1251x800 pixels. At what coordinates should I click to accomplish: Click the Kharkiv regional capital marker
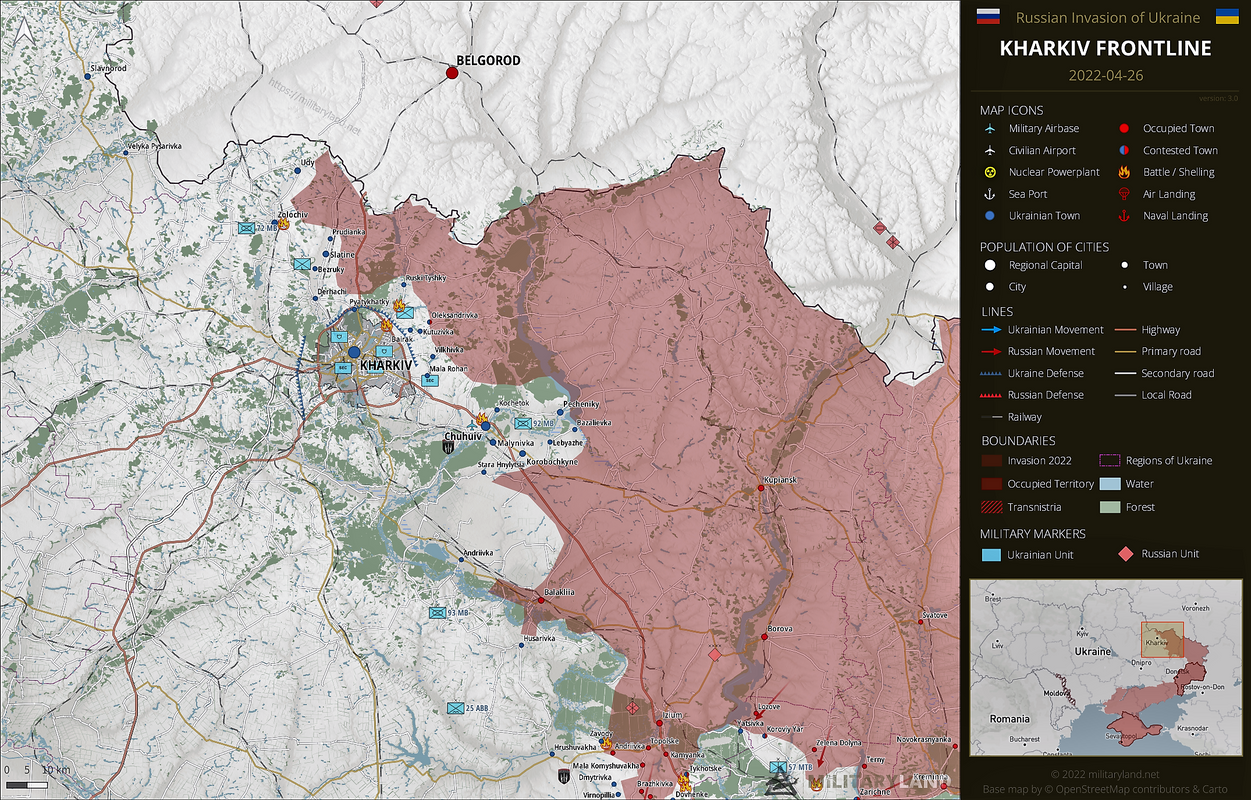354,352
